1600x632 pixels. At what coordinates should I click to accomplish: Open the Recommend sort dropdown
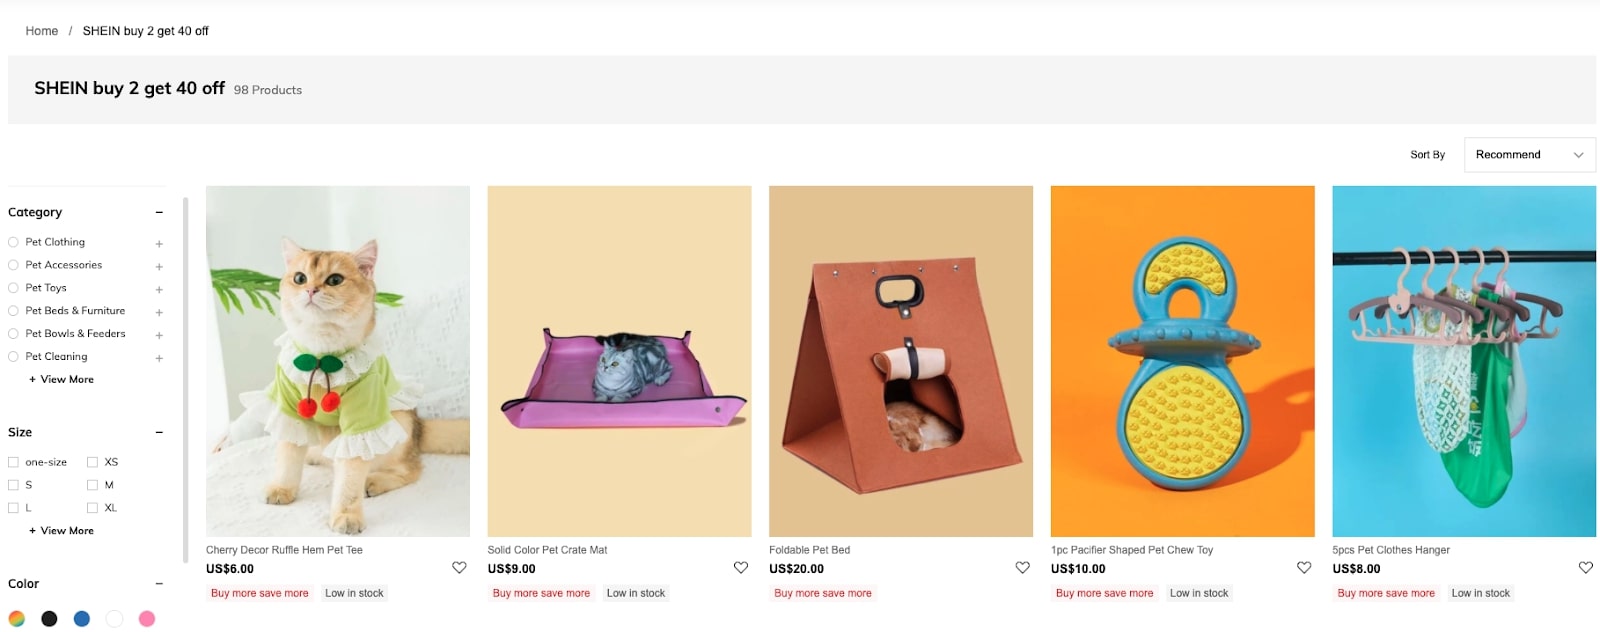pos(1529,154)
